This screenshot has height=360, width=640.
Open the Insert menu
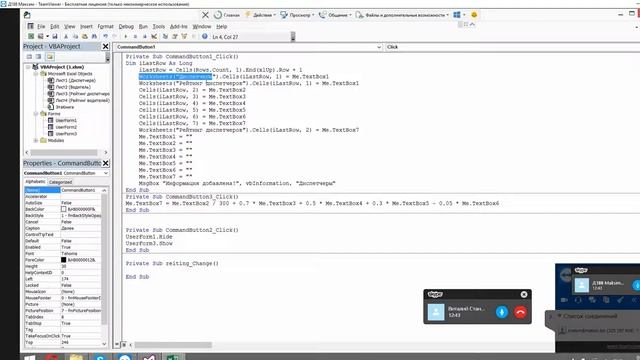[x=86, y=27]
